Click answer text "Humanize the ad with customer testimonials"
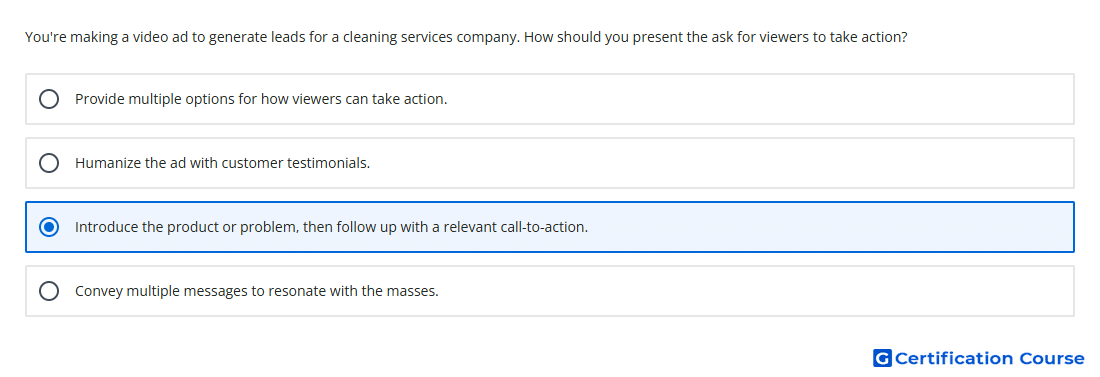Image resolution: width=1100 pixels, height=377 pixels. [222, 163]
